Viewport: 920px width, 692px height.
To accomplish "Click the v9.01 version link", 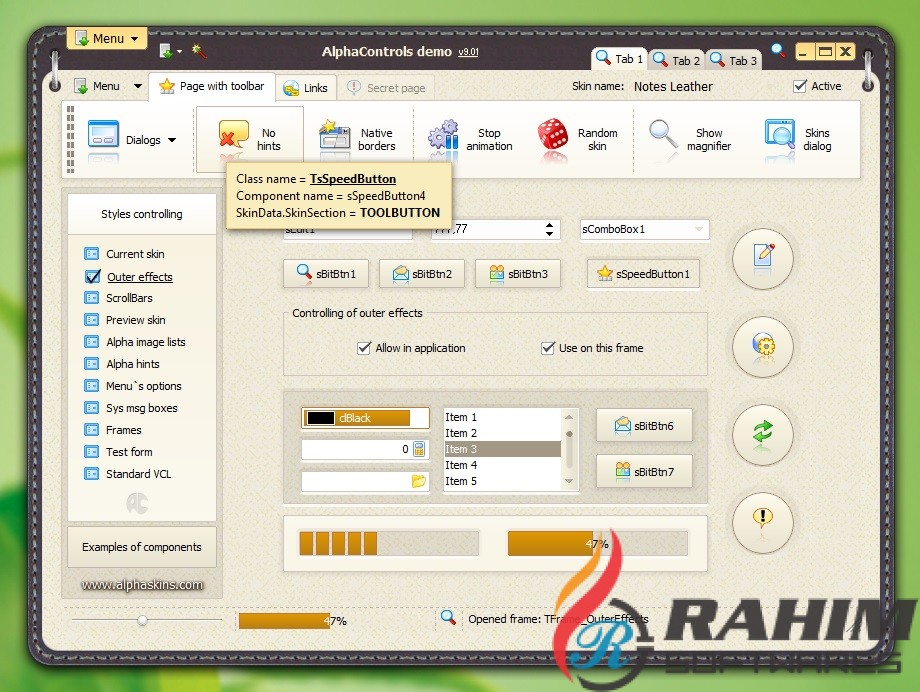I will tap(468, 52).
